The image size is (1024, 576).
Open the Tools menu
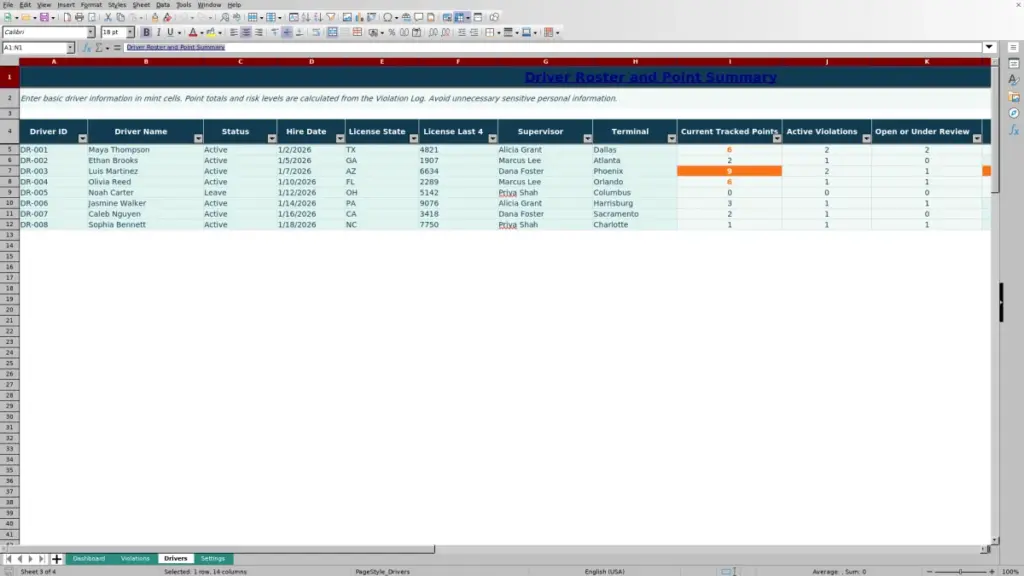pos(184,5)
